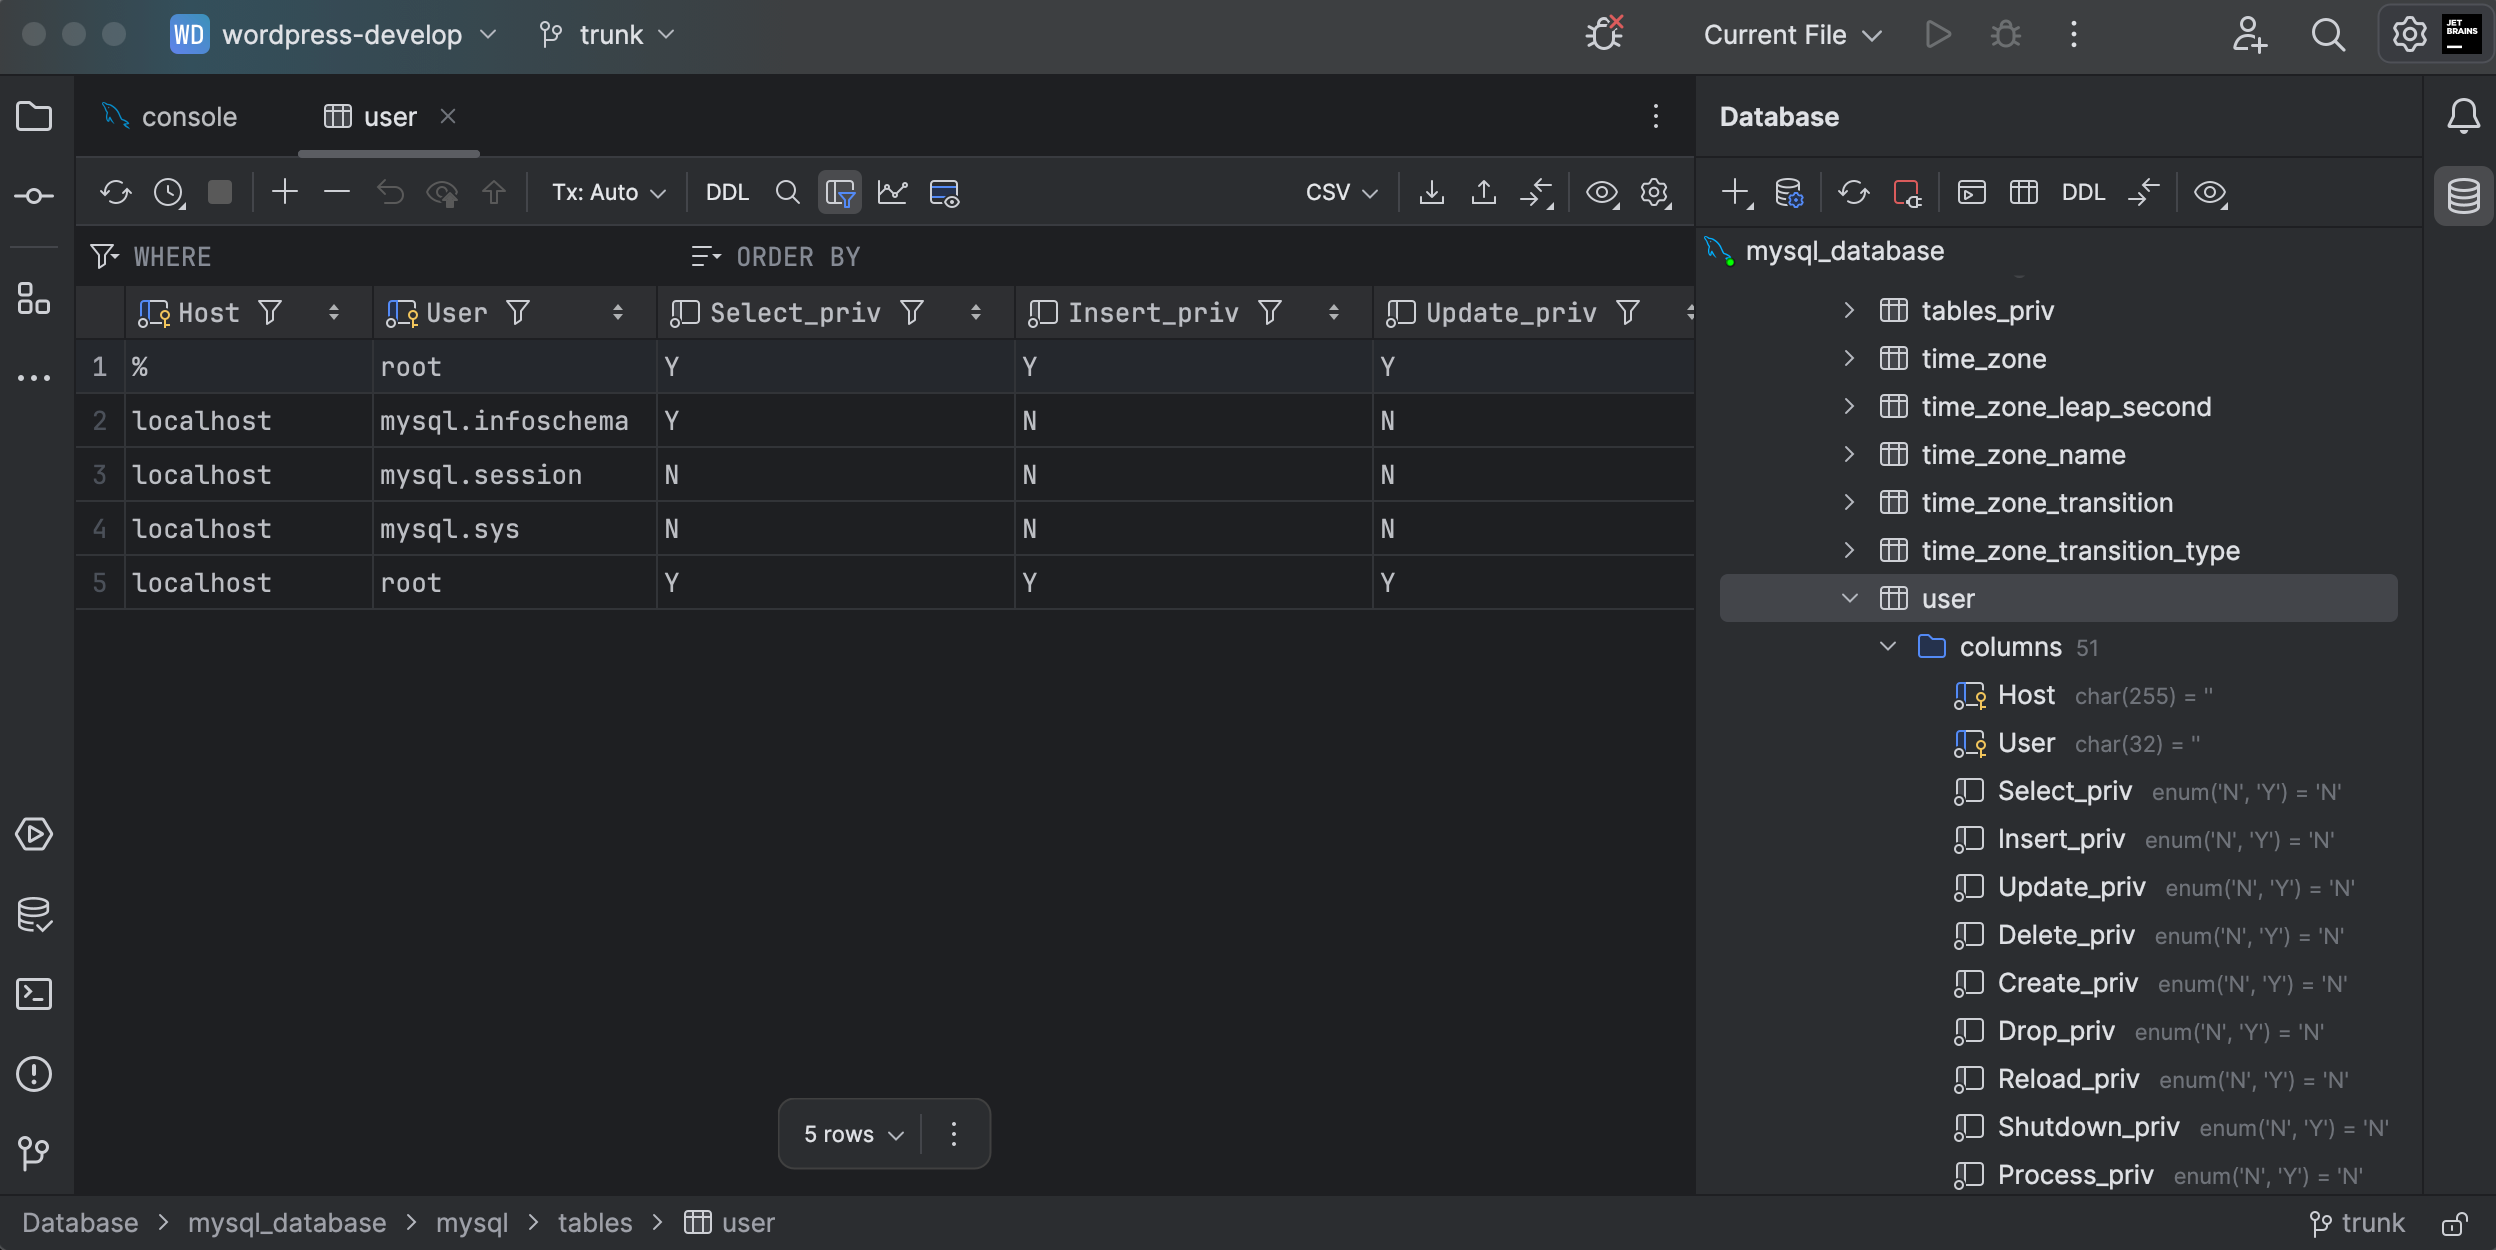Toggle the local filter button in toolbar
2496x1250 pixels.
coord(840,192)
